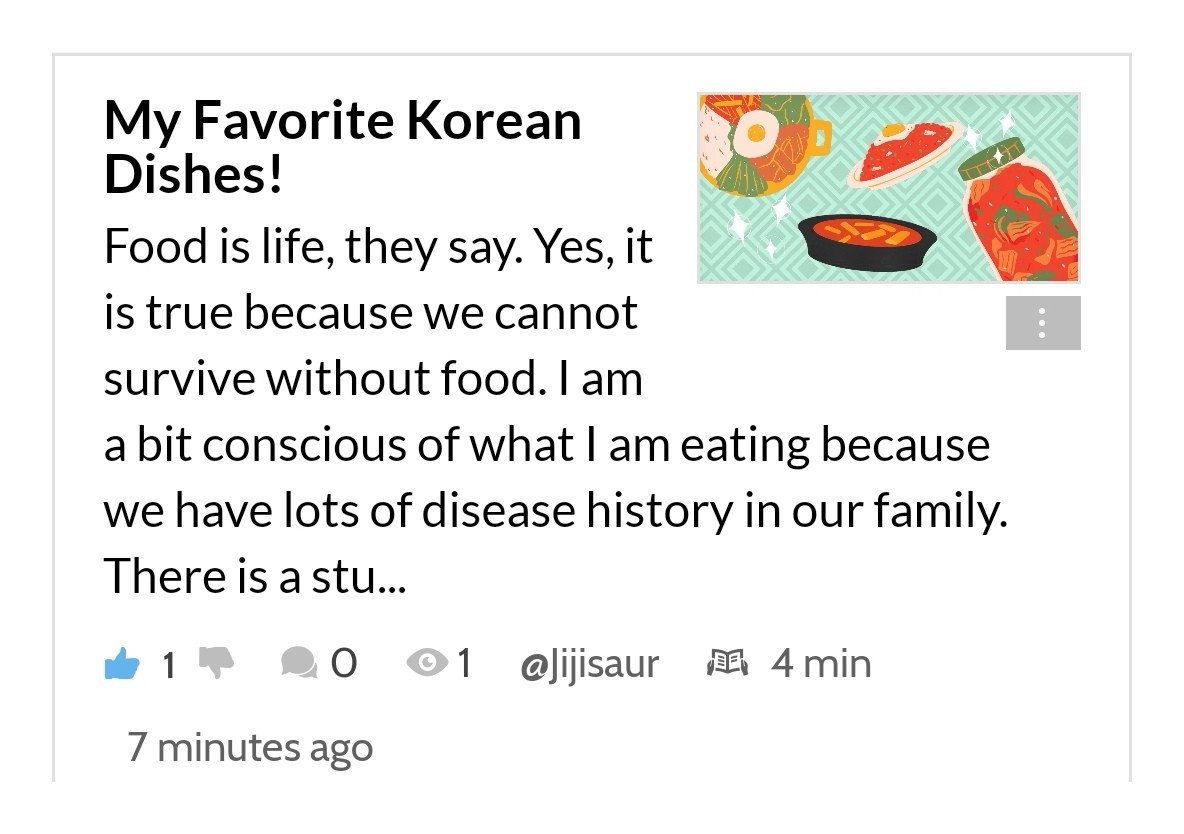The width and height of the screenshot is (1184, 834).
Task: Click the article excerpt text
Action: (x=556, y=411)
